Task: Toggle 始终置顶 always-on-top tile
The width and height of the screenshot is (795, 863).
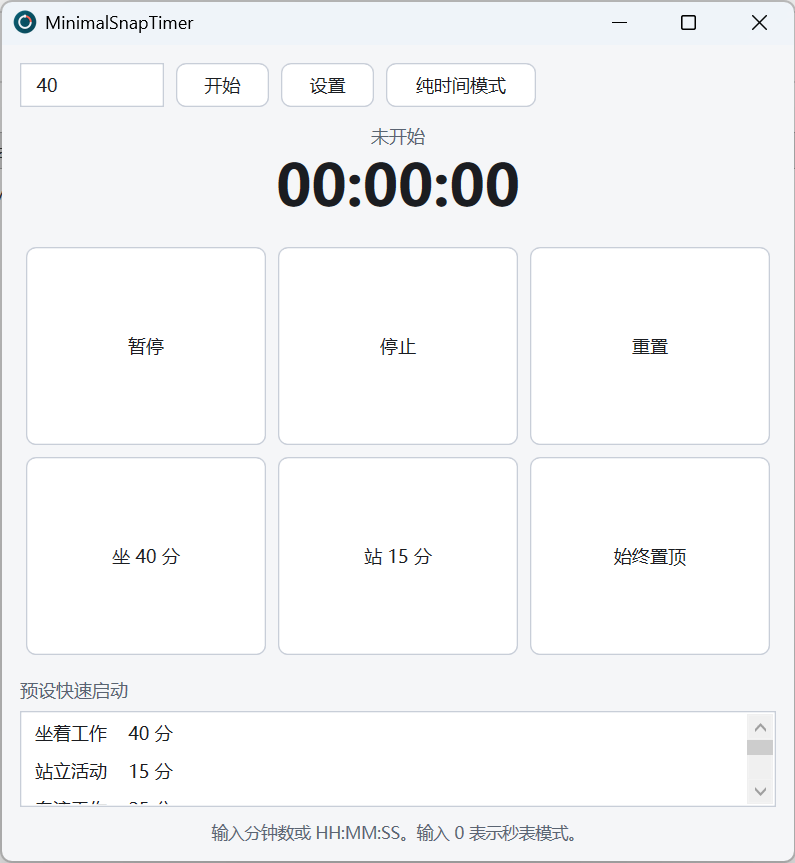Action: [650, 556]
